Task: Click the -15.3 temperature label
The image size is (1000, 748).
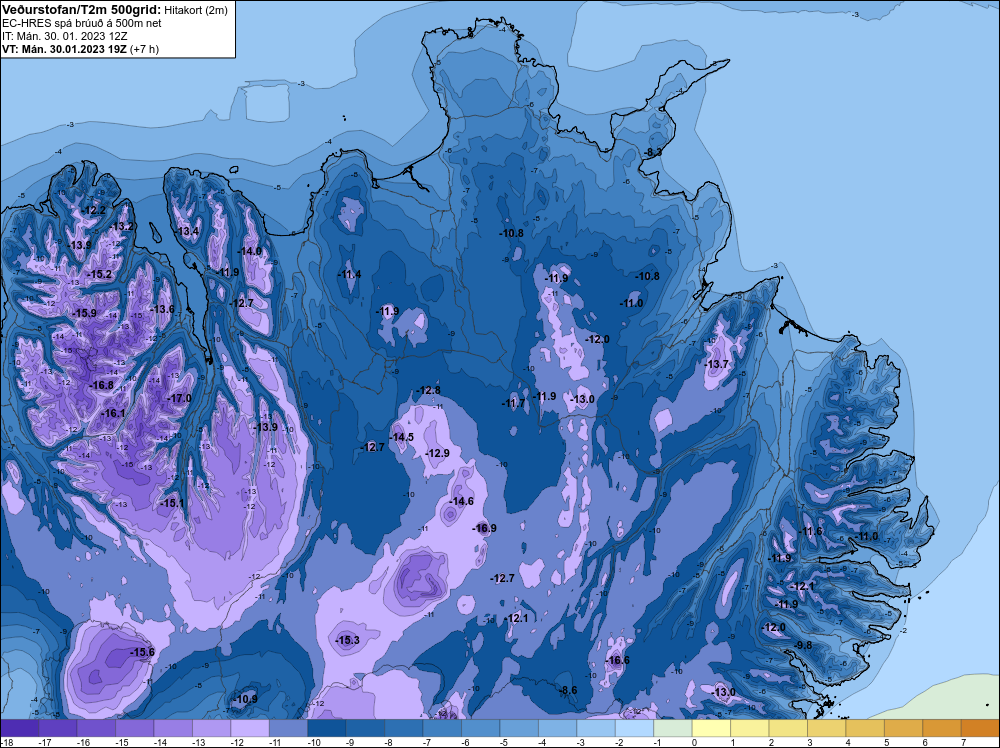Action: [348, 640]
